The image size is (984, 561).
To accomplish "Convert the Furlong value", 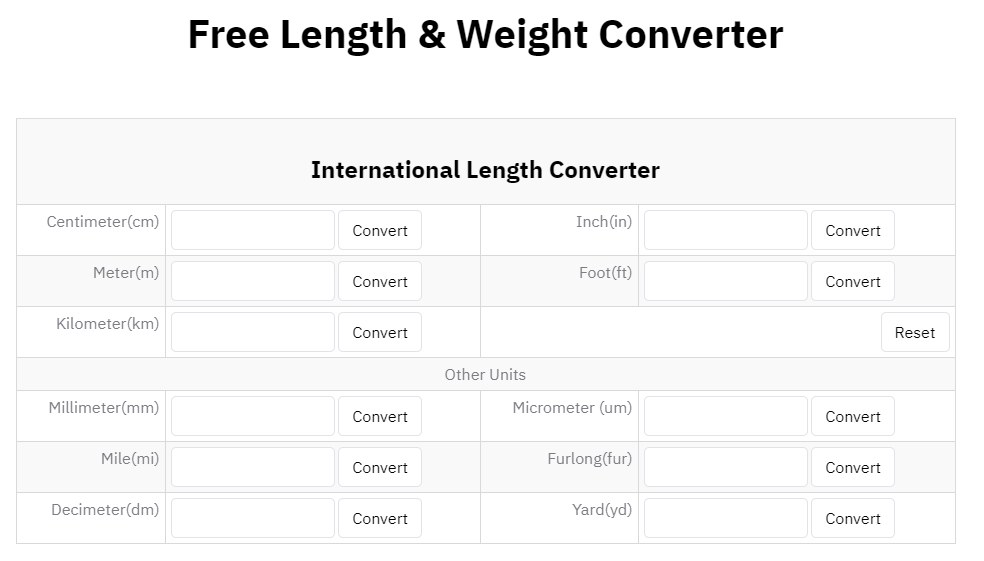I will click(852, 467).
